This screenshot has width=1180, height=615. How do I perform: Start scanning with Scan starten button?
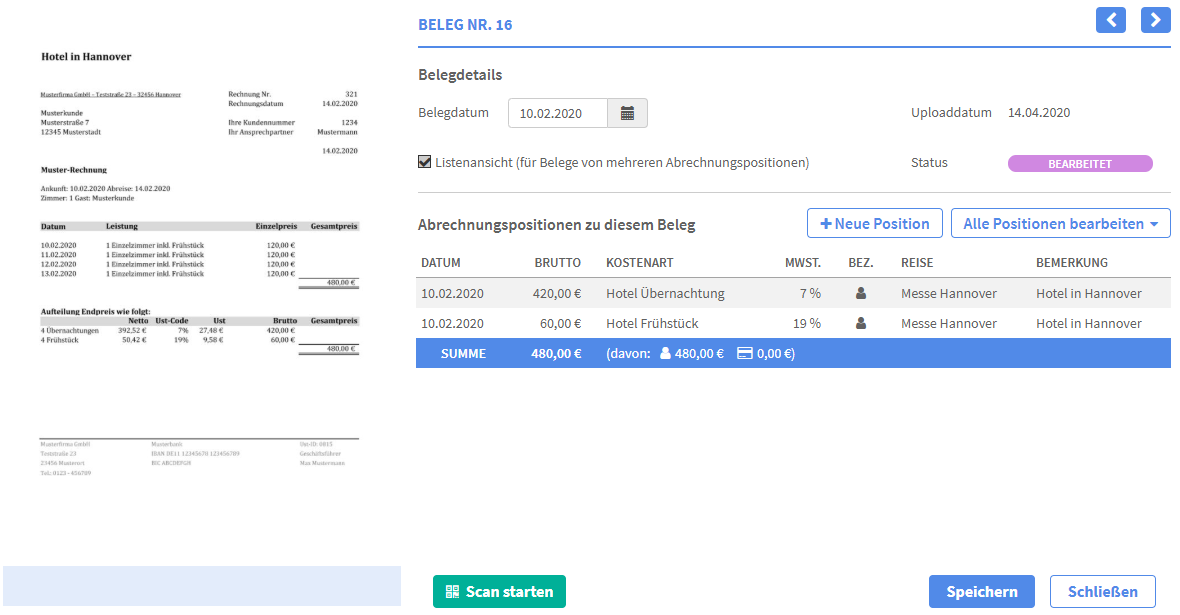pyautogui.click(x=499, y=592)
